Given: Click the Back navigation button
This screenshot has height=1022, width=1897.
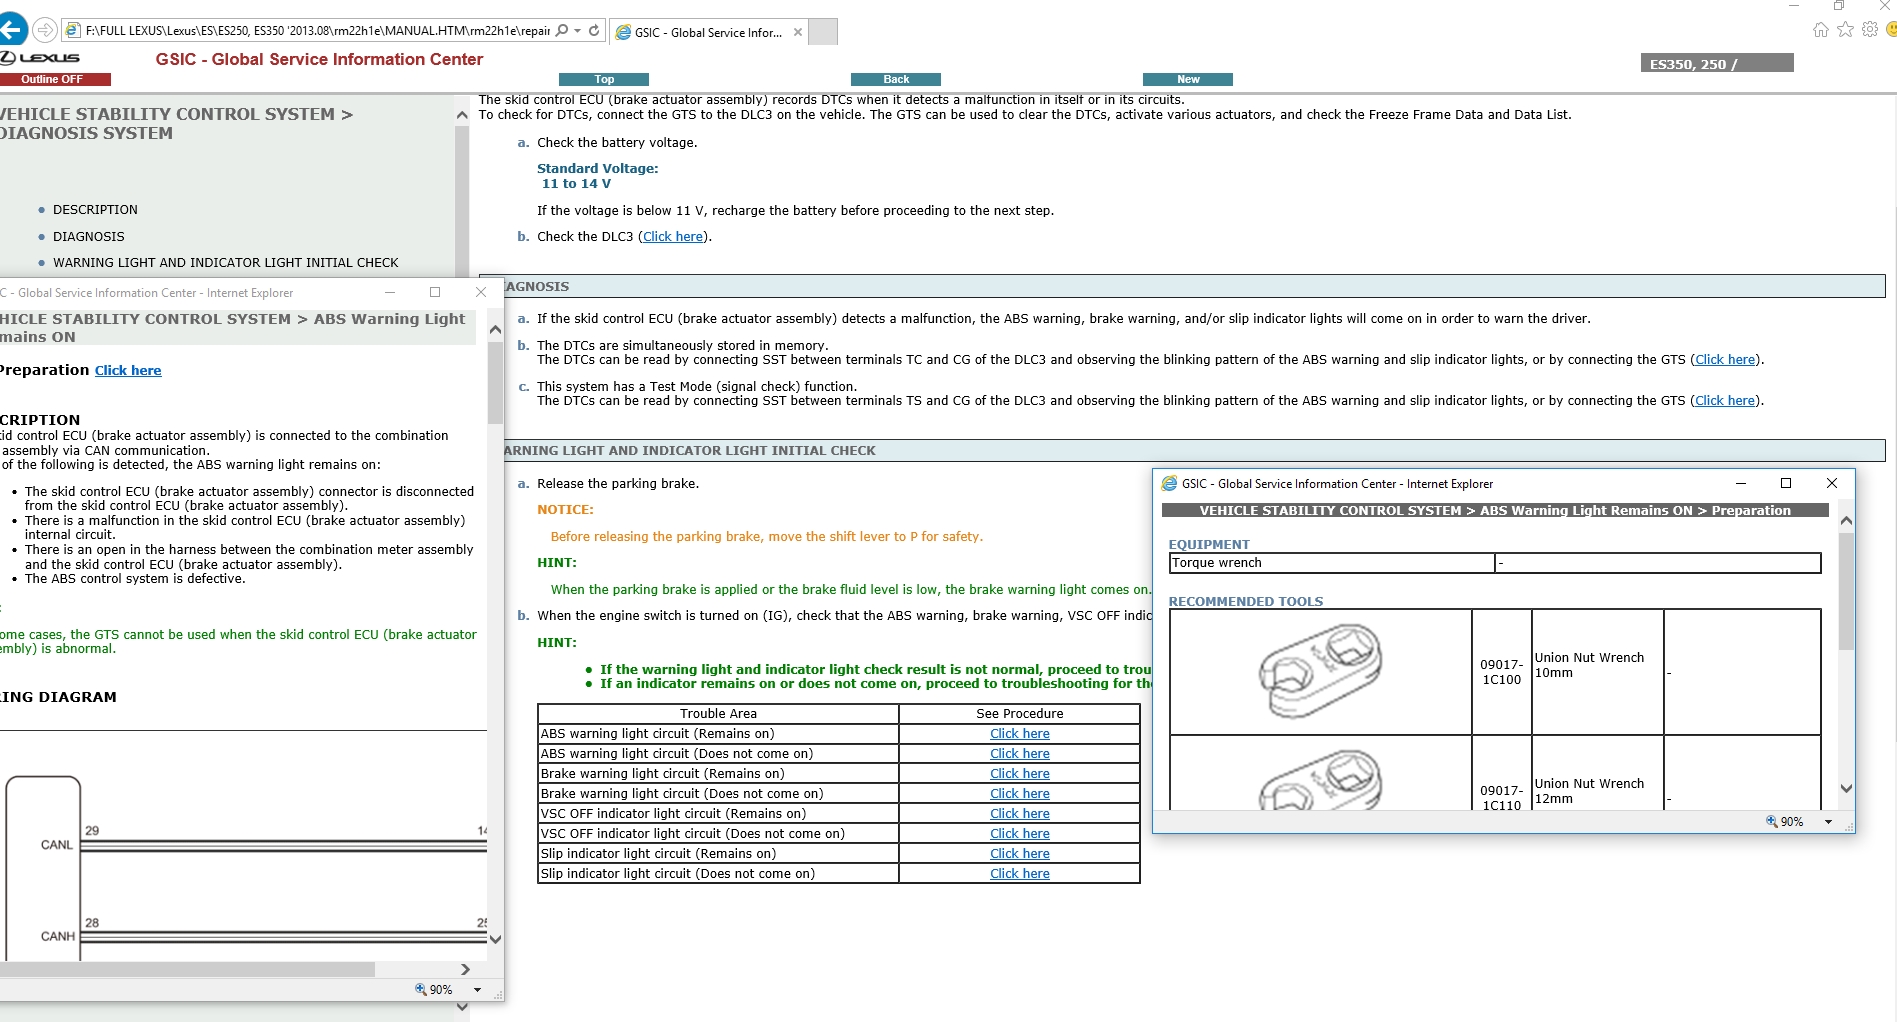Looking at the screenshot, I should pos(896,79).
